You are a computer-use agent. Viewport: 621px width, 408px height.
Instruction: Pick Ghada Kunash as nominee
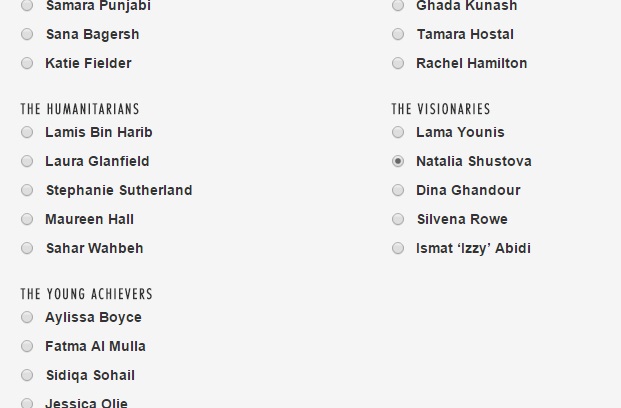coord(398,6)
